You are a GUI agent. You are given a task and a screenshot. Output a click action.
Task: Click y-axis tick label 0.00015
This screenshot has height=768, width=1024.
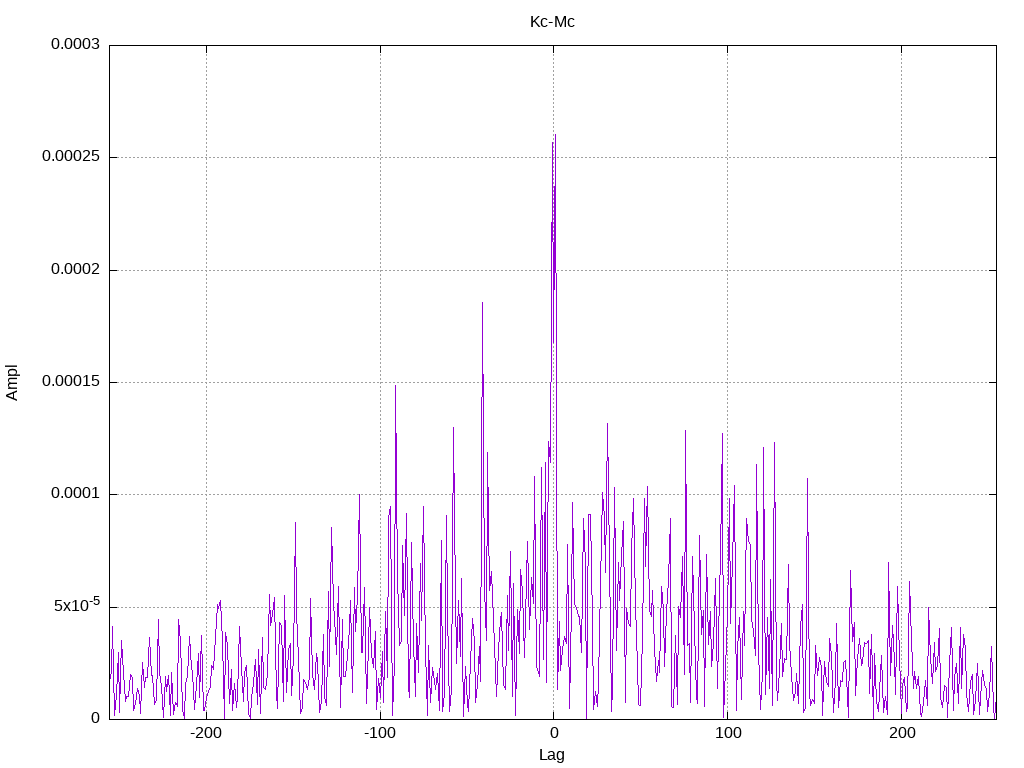71,381
